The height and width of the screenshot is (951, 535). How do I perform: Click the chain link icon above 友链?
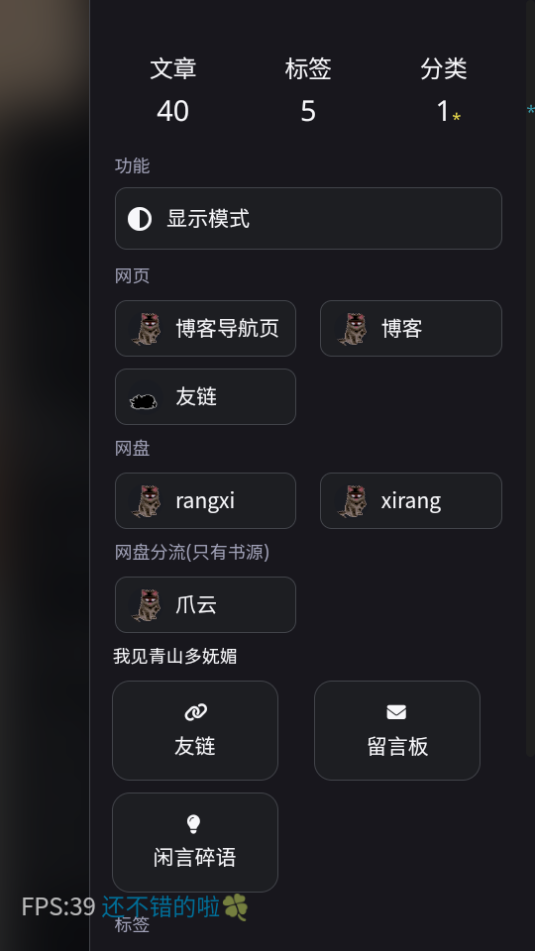pyautogui.click(x=195, y=712)
